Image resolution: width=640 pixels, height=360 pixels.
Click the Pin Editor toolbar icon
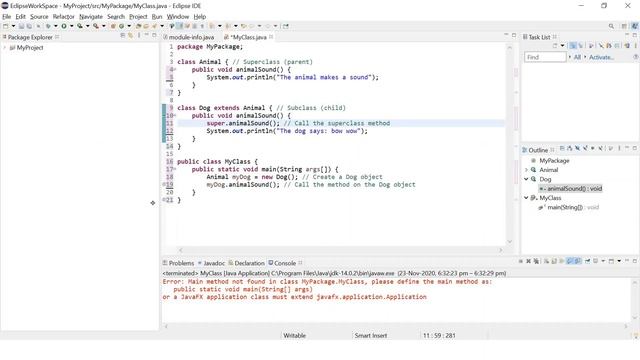(x=286, y=26)
